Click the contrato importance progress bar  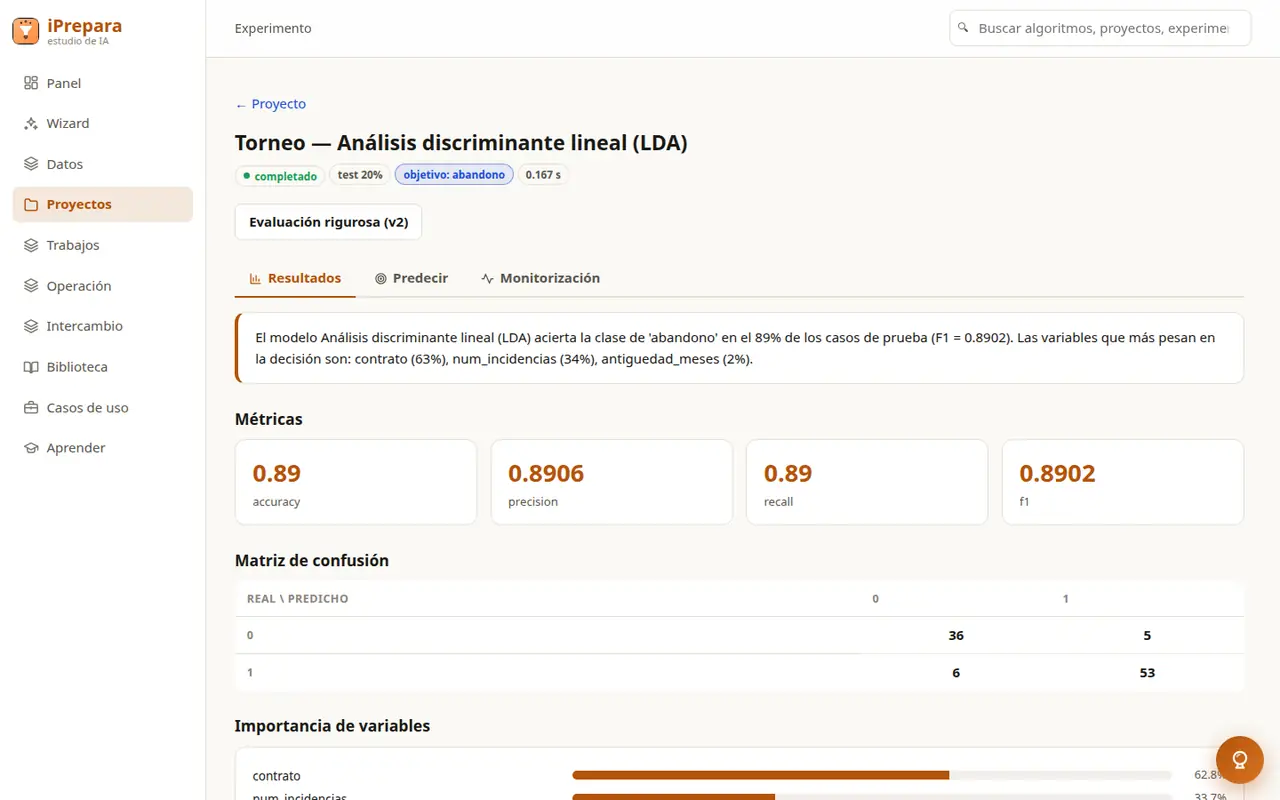[x=872, y=775]
